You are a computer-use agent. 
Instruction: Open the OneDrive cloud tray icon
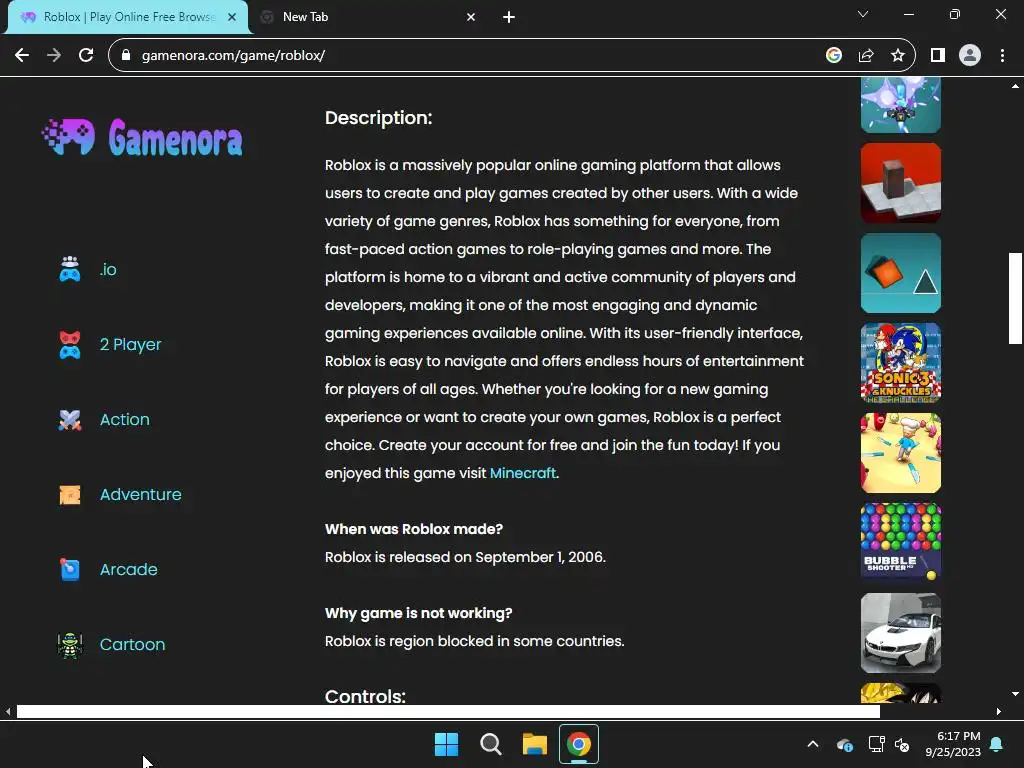pyautogui.click(x=844, y=744)
